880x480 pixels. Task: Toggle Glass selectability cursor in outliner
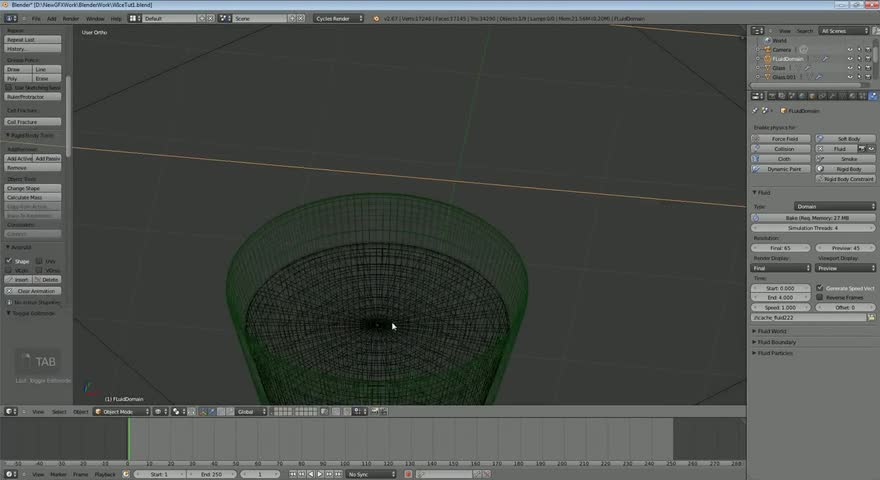pyautogui.click(x=859, y=68)
